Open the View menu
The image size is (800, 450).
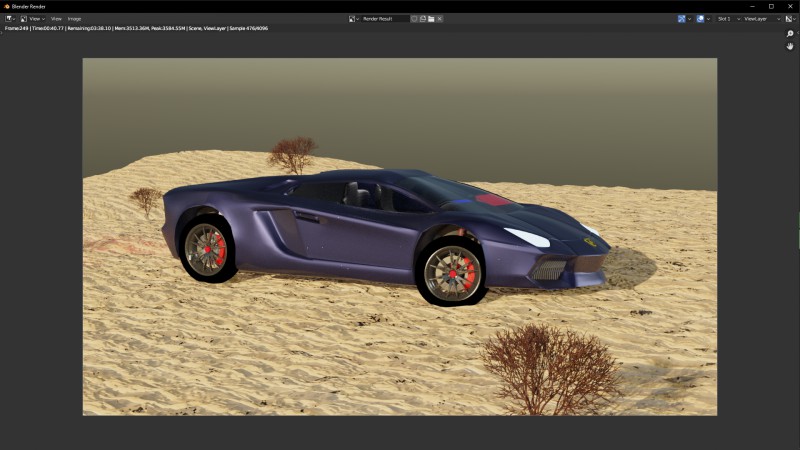click(x=56, y=19)
